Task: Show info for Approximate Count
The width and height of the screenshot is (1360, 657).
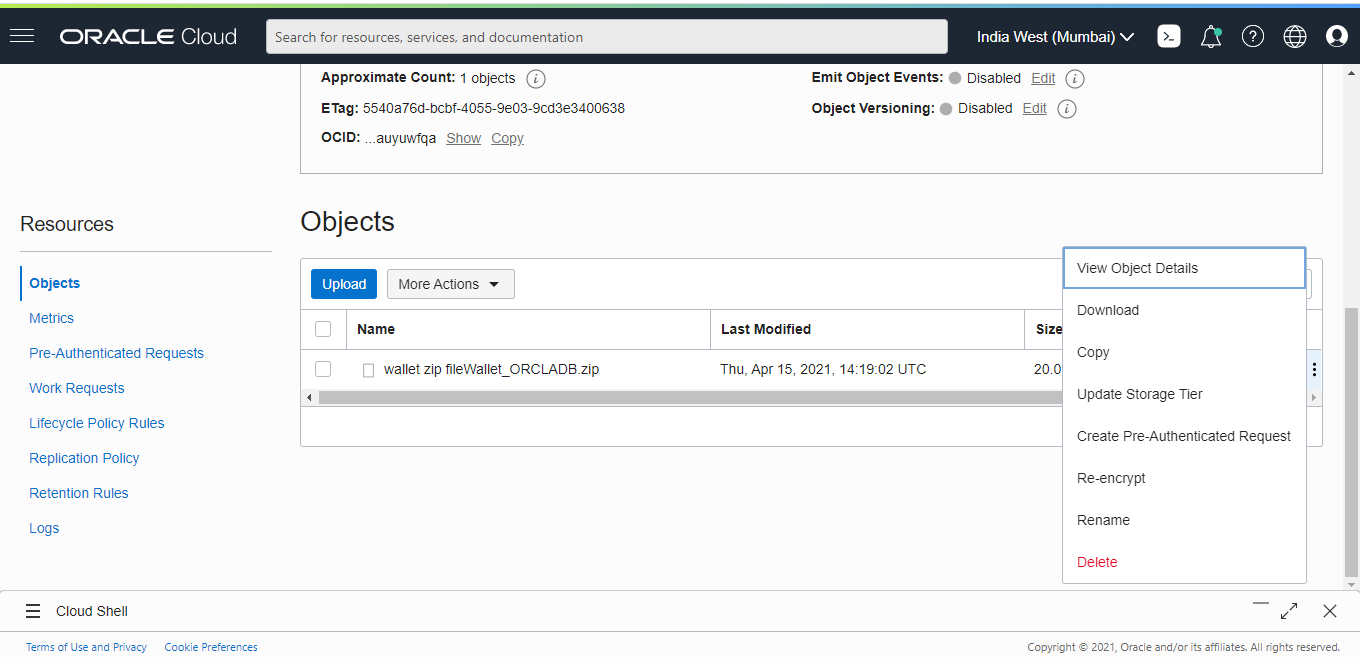Action: [x=536, y=78]
